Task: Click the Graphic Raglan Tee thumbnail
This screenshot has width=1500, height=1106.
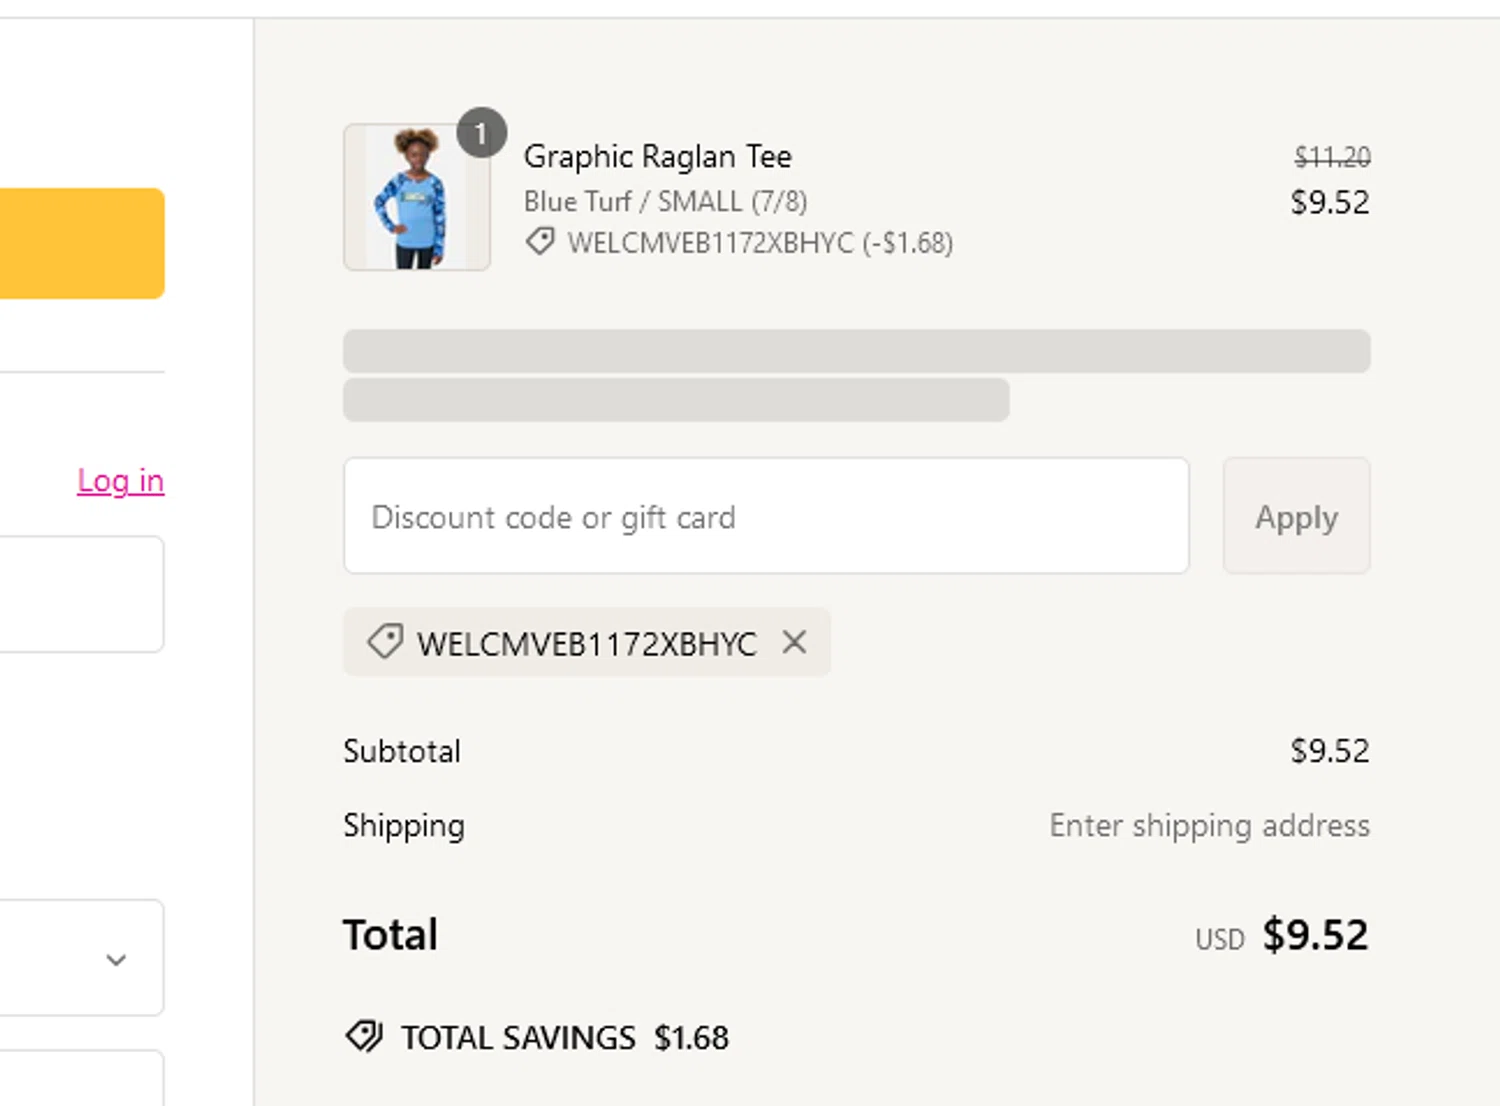Action: click(416, 198)
